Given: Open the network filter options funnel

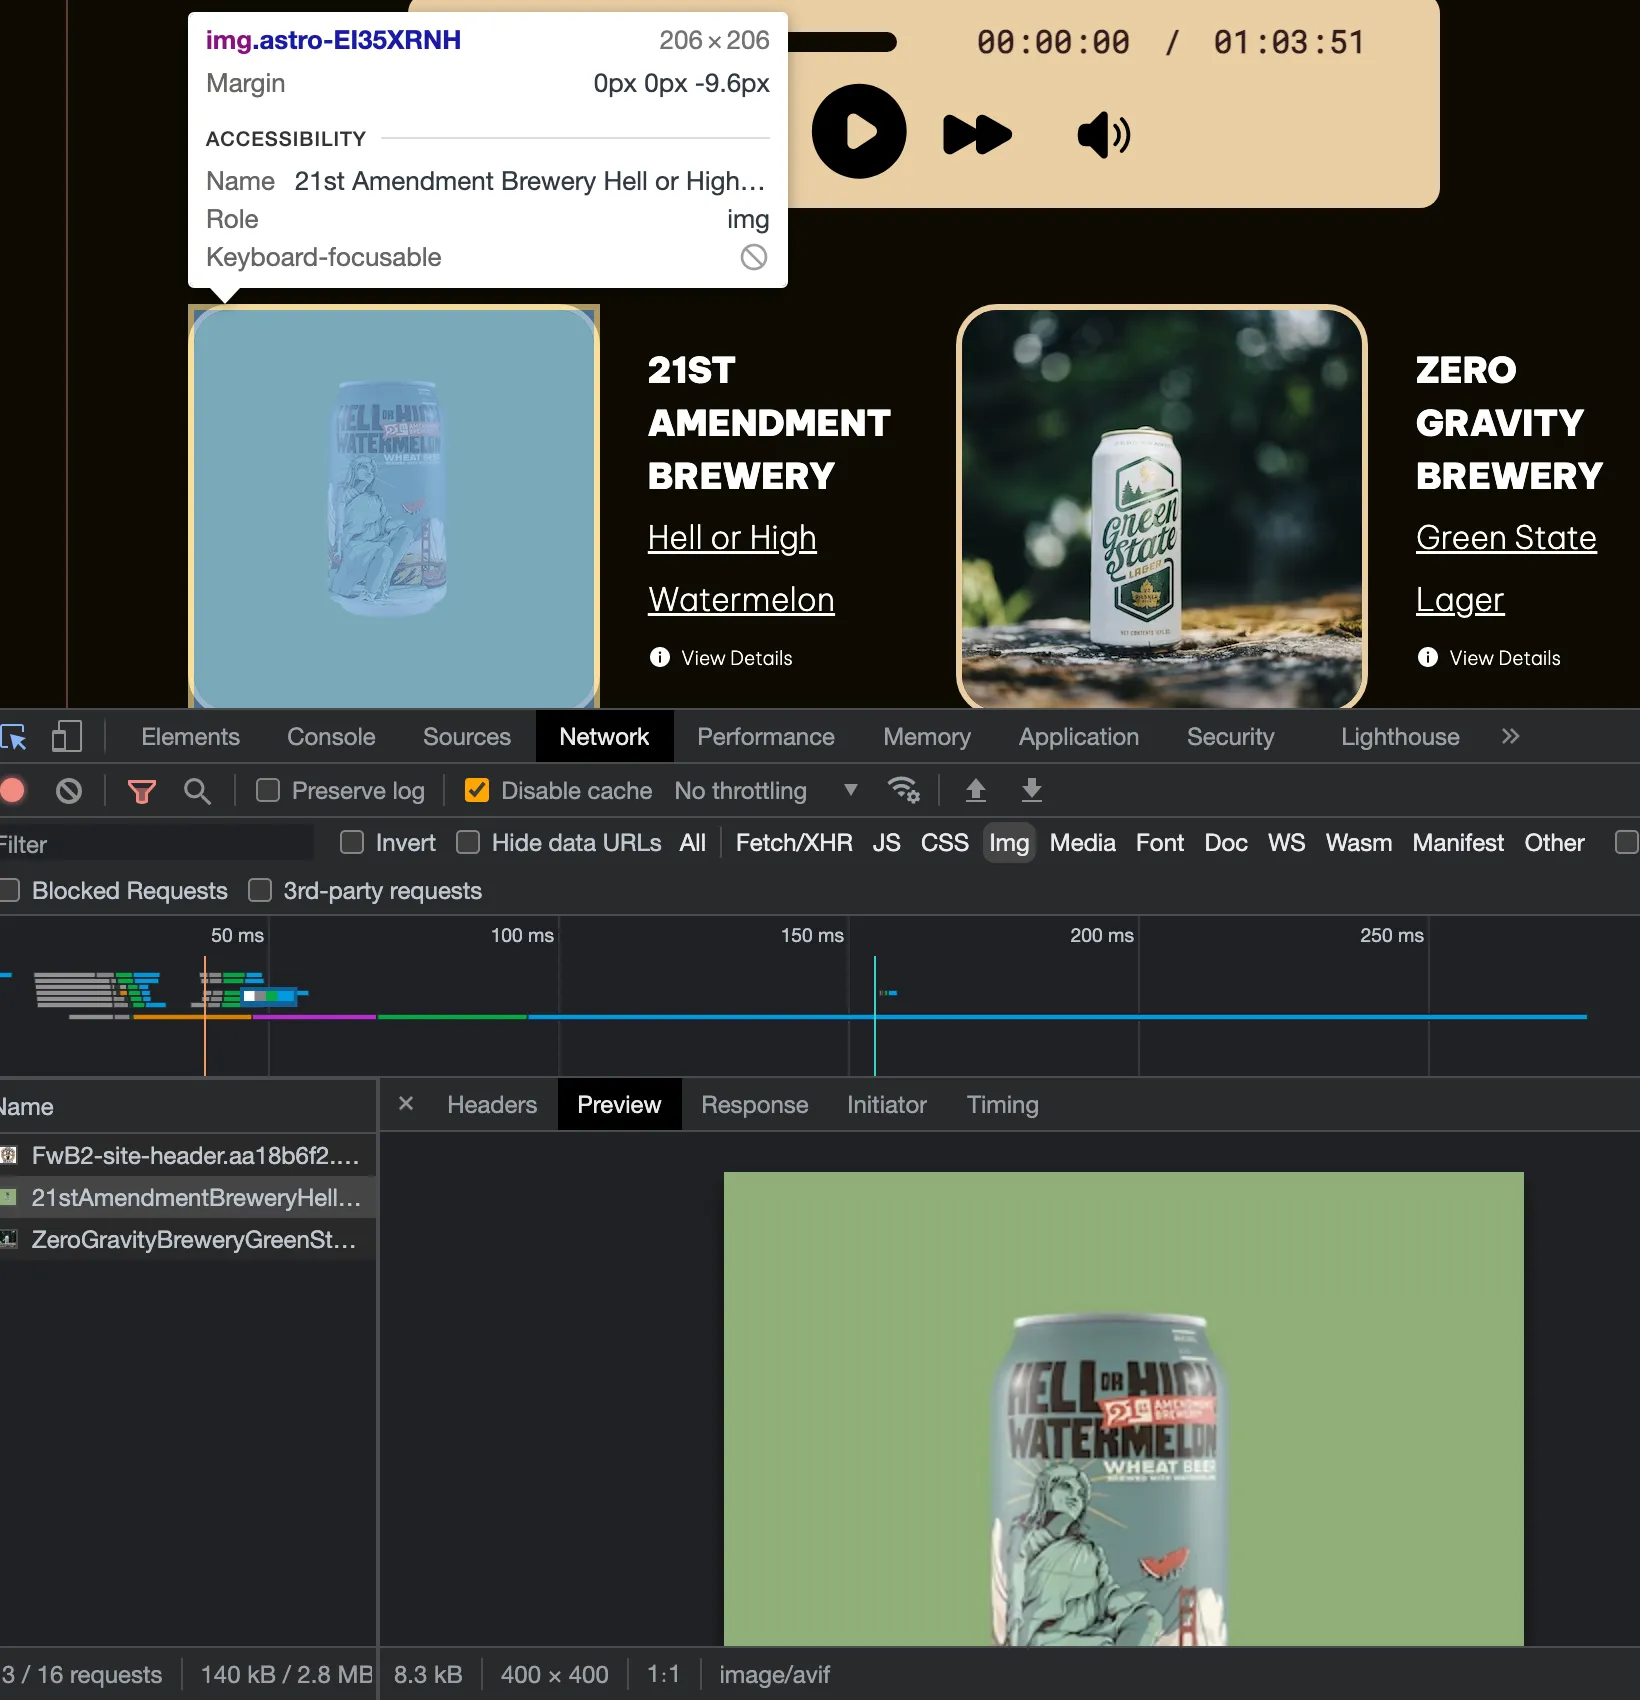Looking at the screenshot, I should click(141, 790).
